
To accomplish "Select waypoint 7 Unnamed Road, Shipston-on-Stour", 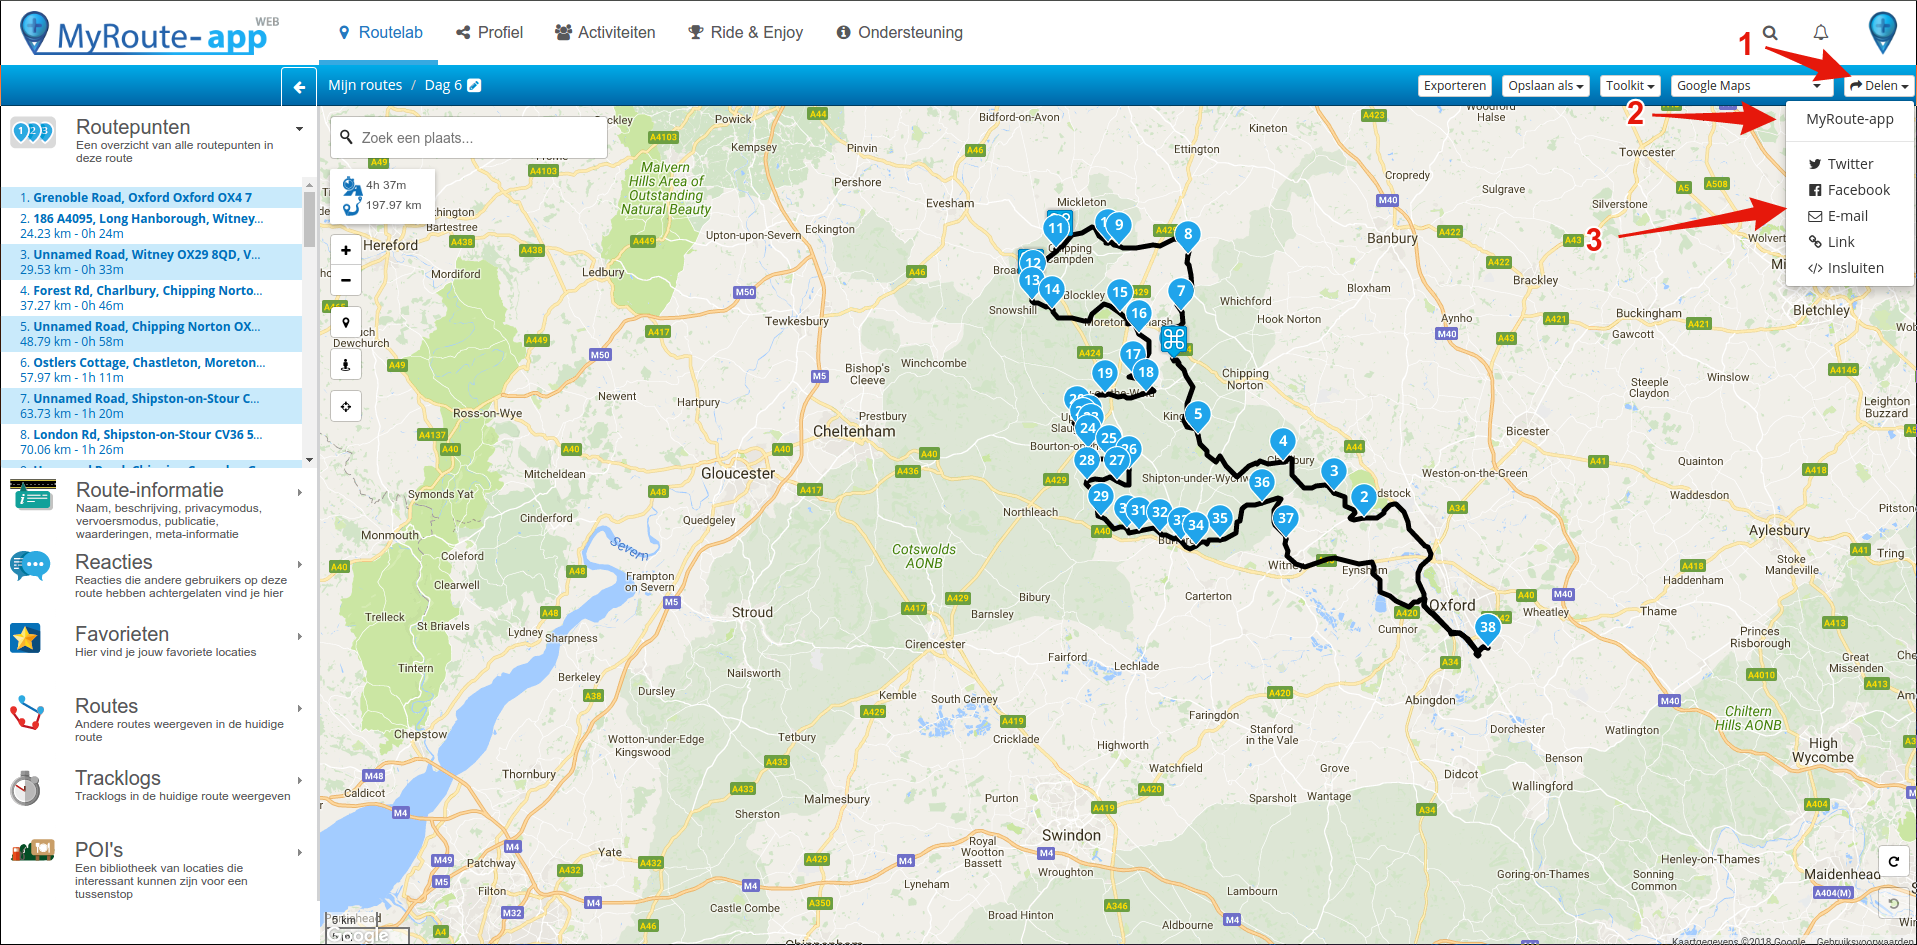I will [x=152, y=406].
